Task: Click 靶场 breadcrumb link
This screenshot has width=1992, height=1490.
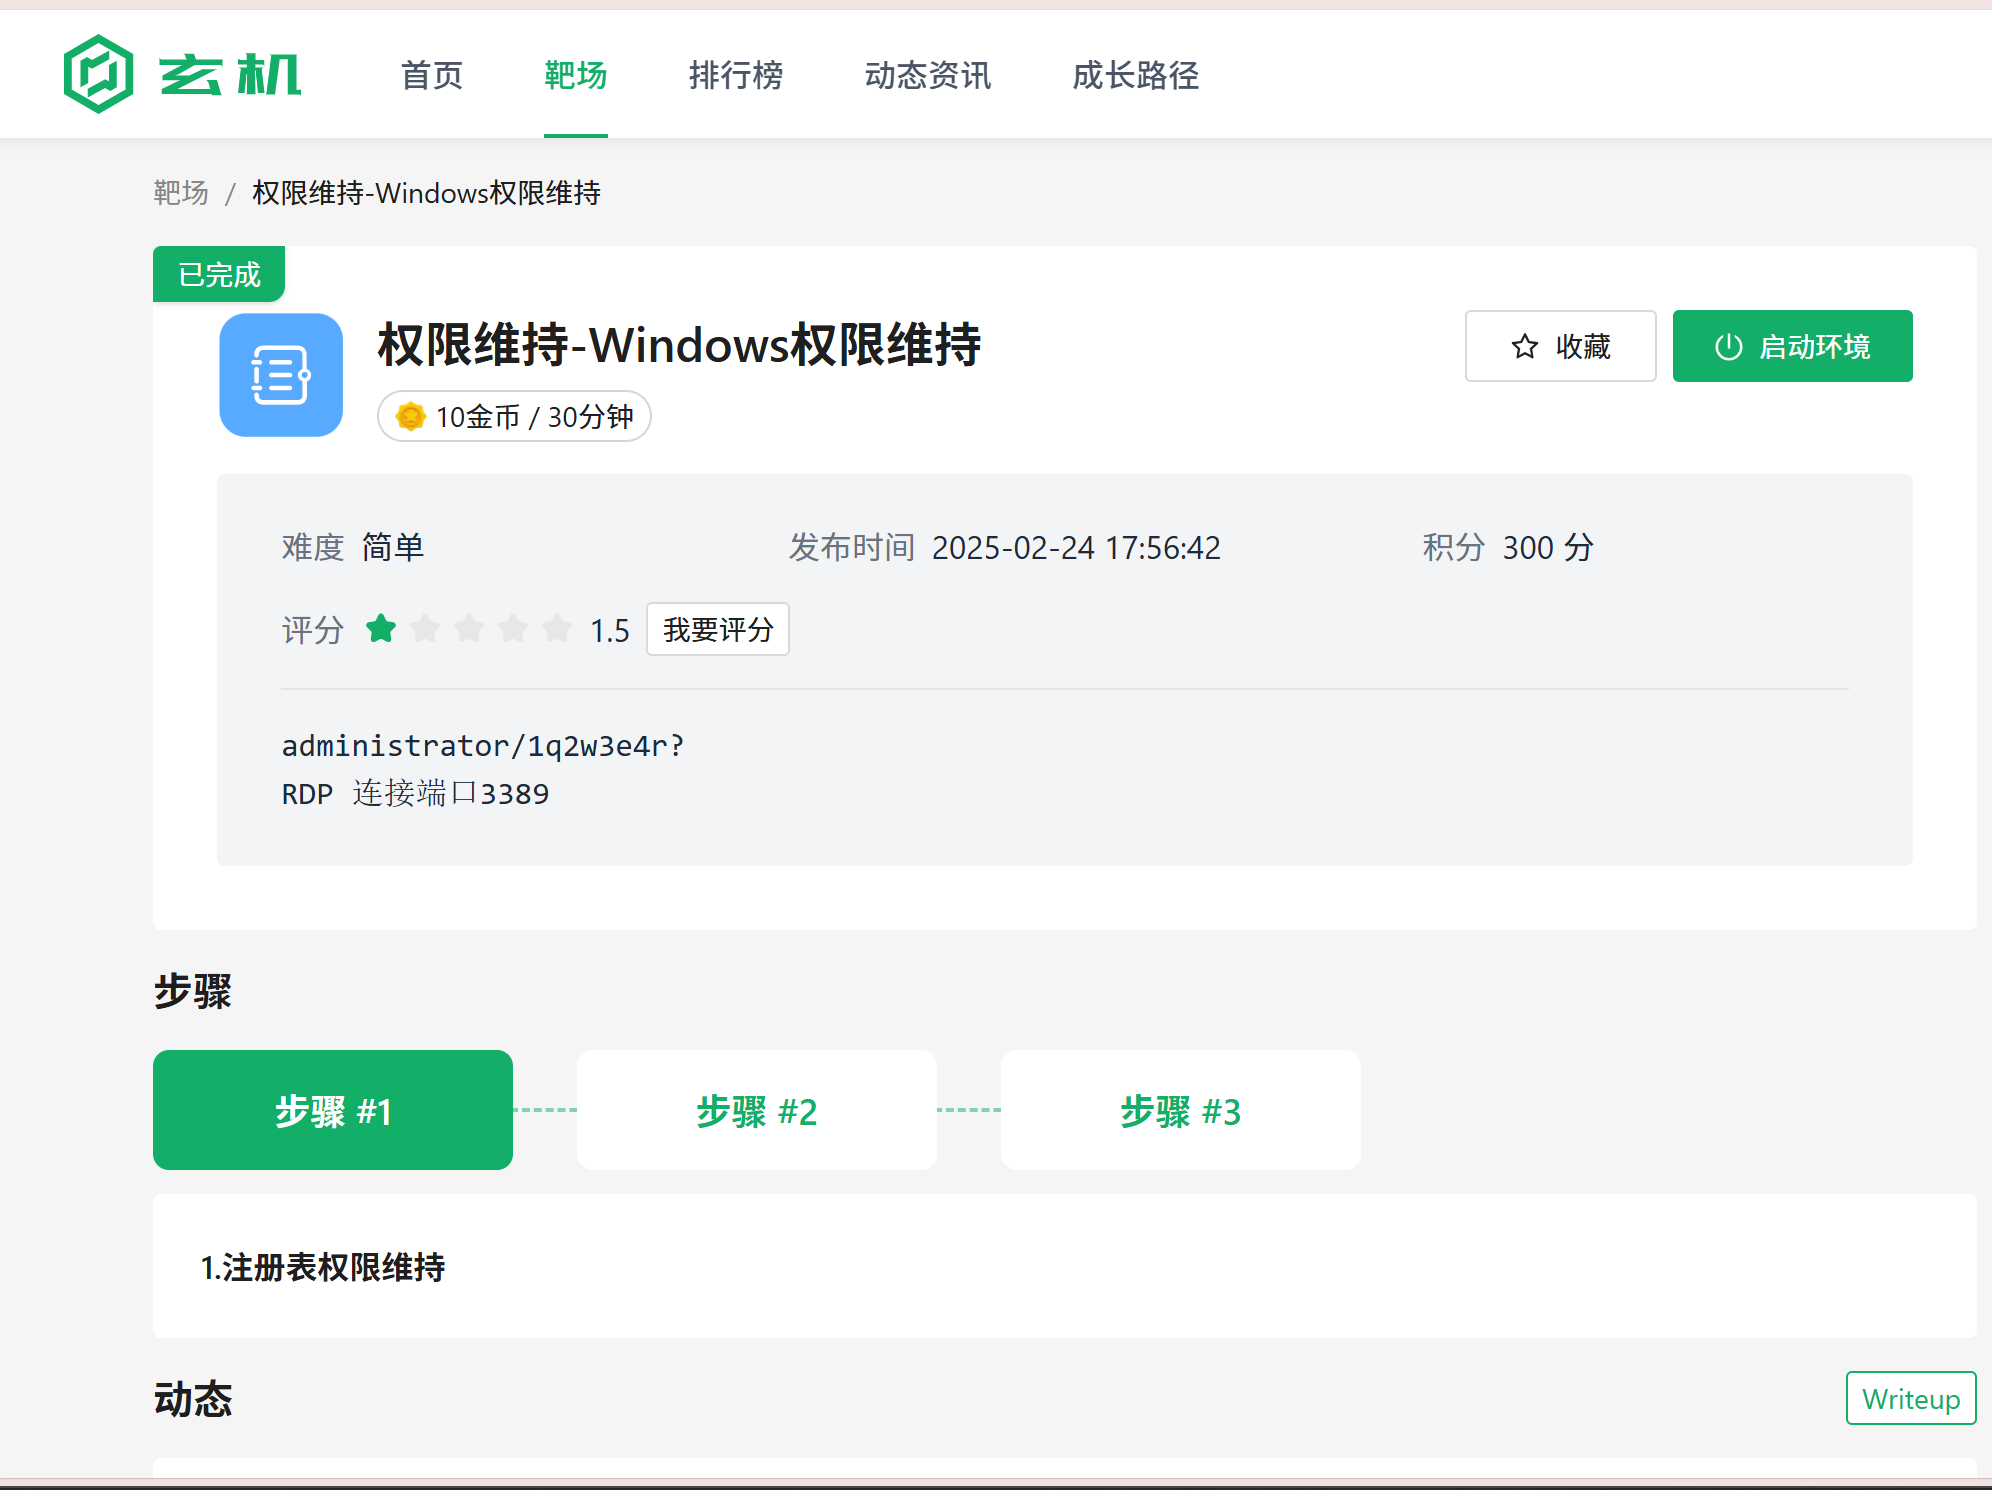Action: (181, 192)
